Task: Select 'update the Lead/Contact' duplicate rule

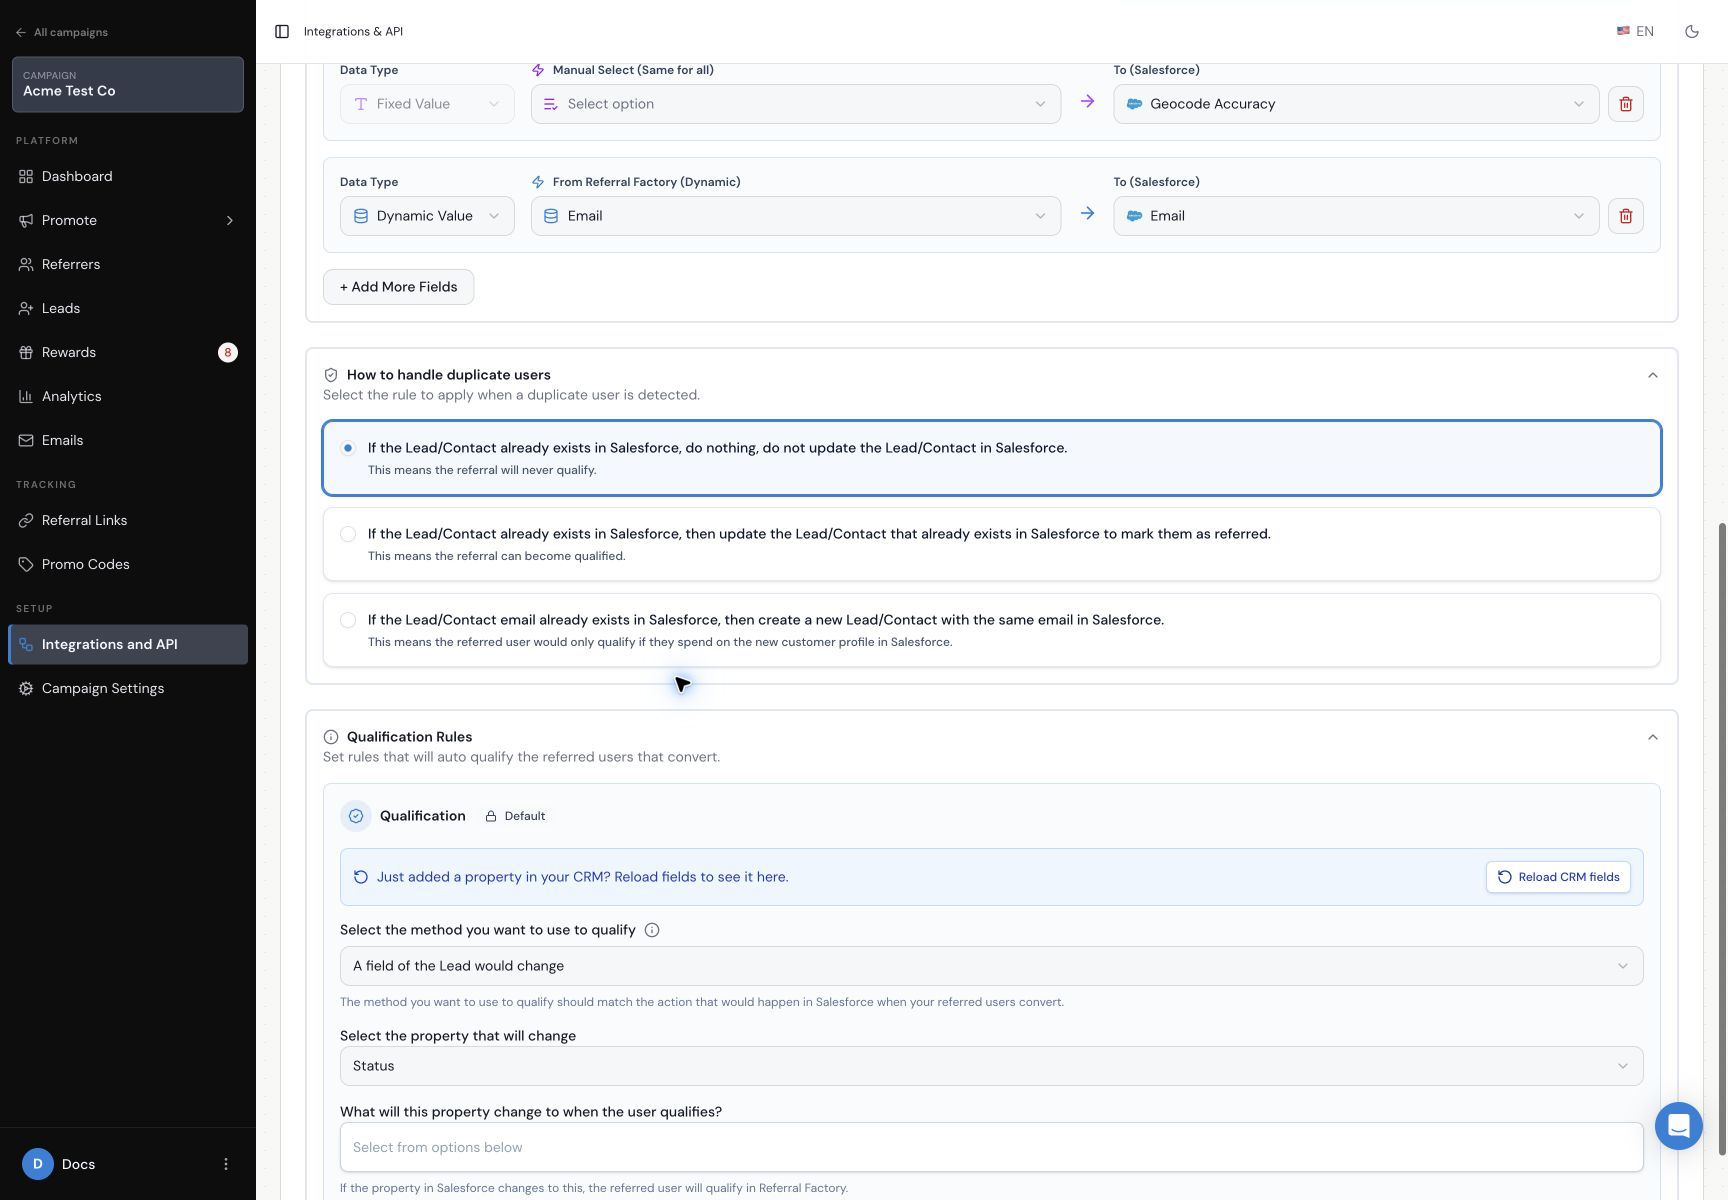Action: (x=992, y=544)
